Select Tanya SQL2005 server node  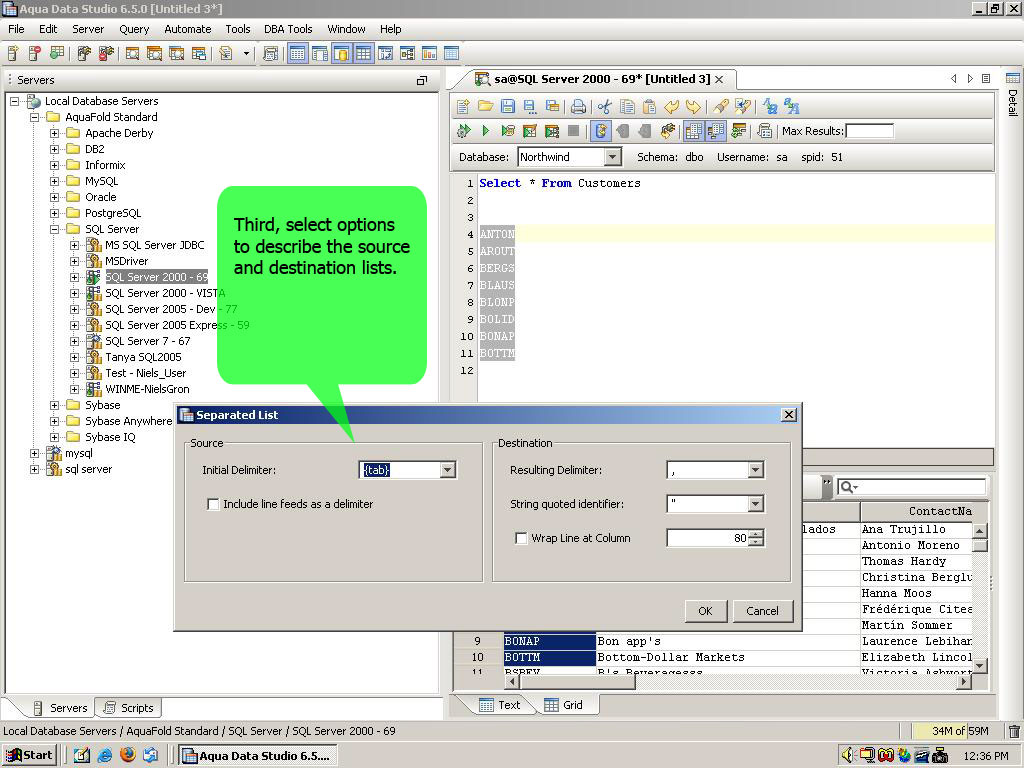143,357
